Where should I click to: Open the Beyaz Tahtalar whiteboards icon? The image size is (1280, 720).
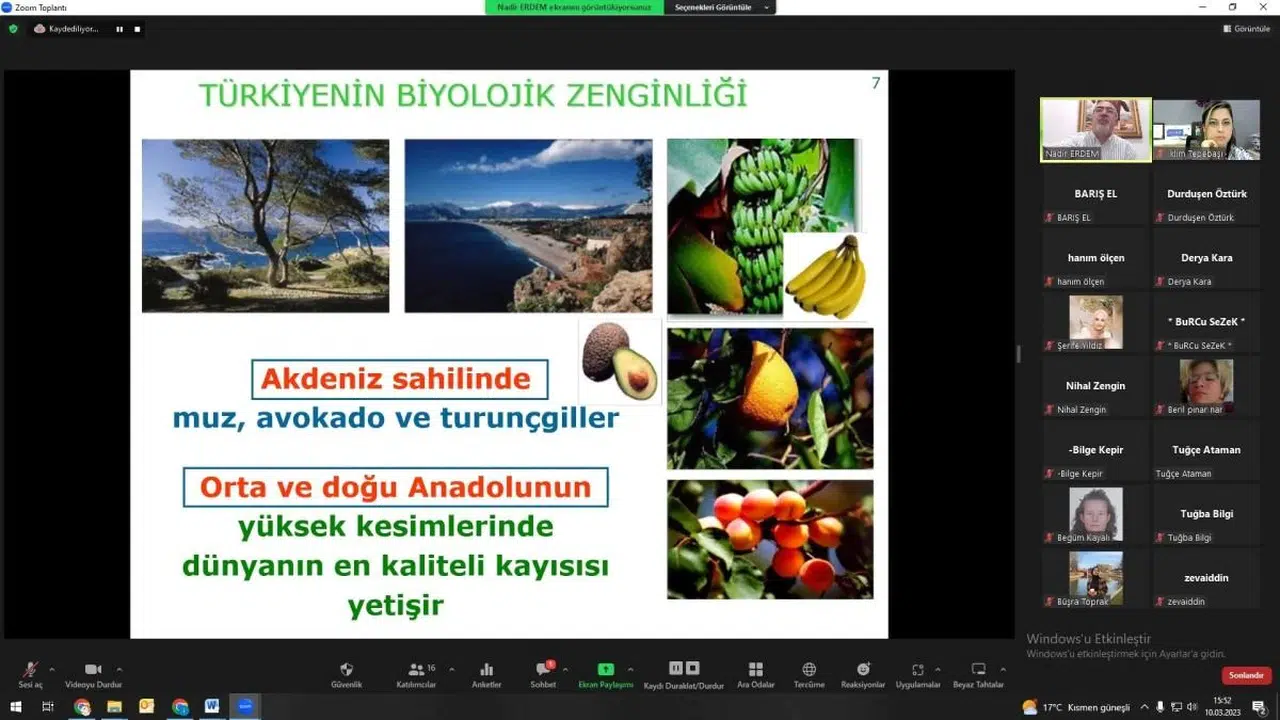click(978, 675)
